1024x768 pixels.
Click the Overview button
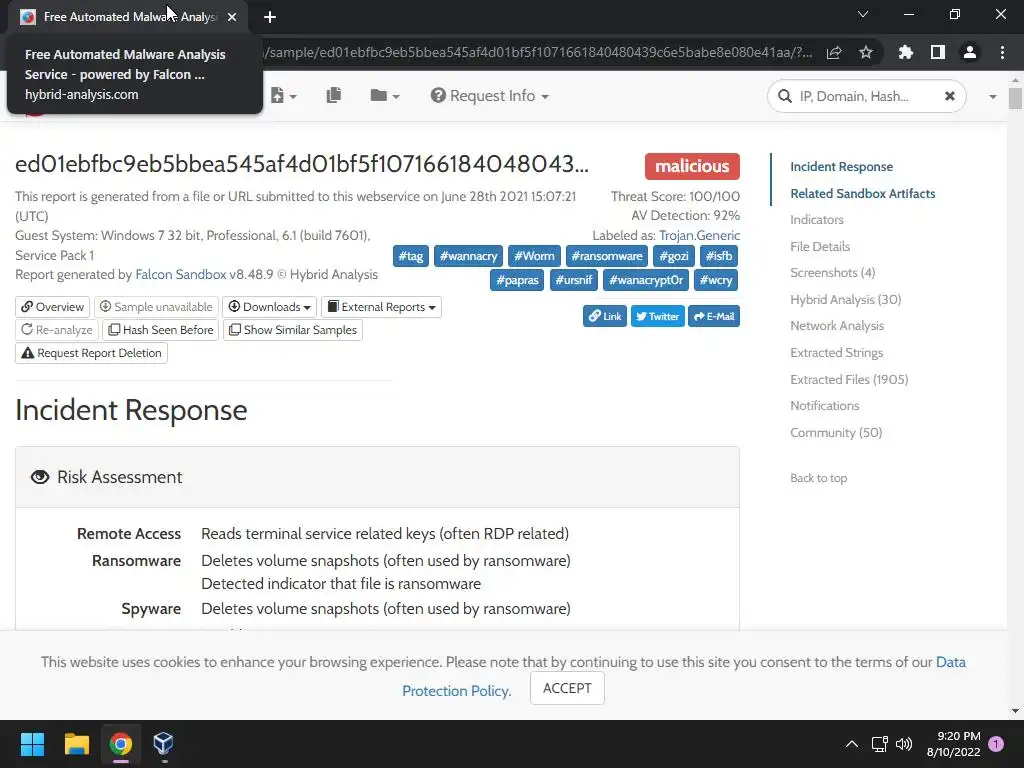coord(52,307)
